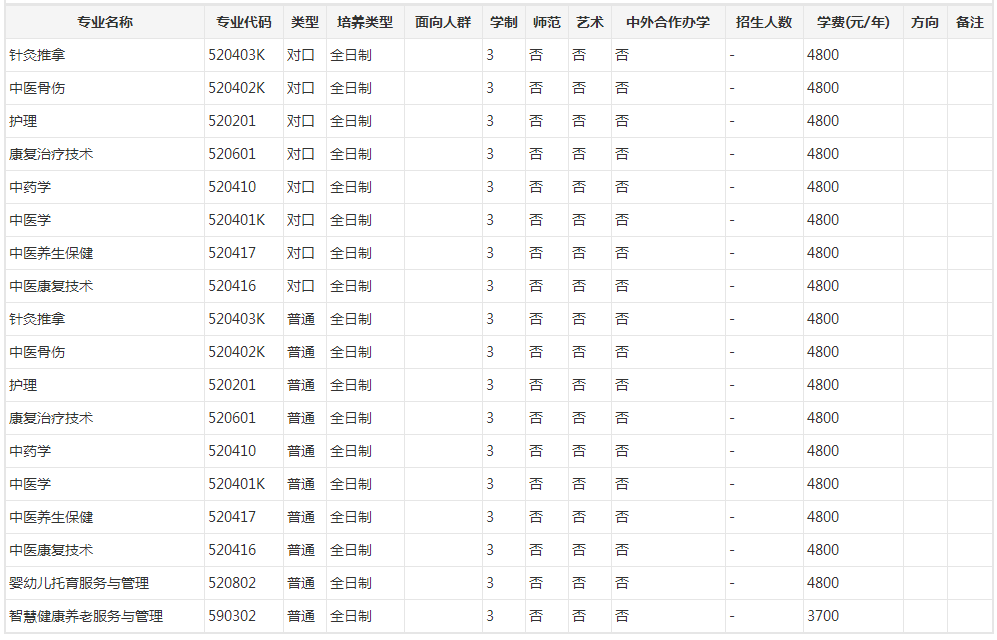Click the 智慧健康养老服务与管理 major name

86,616
